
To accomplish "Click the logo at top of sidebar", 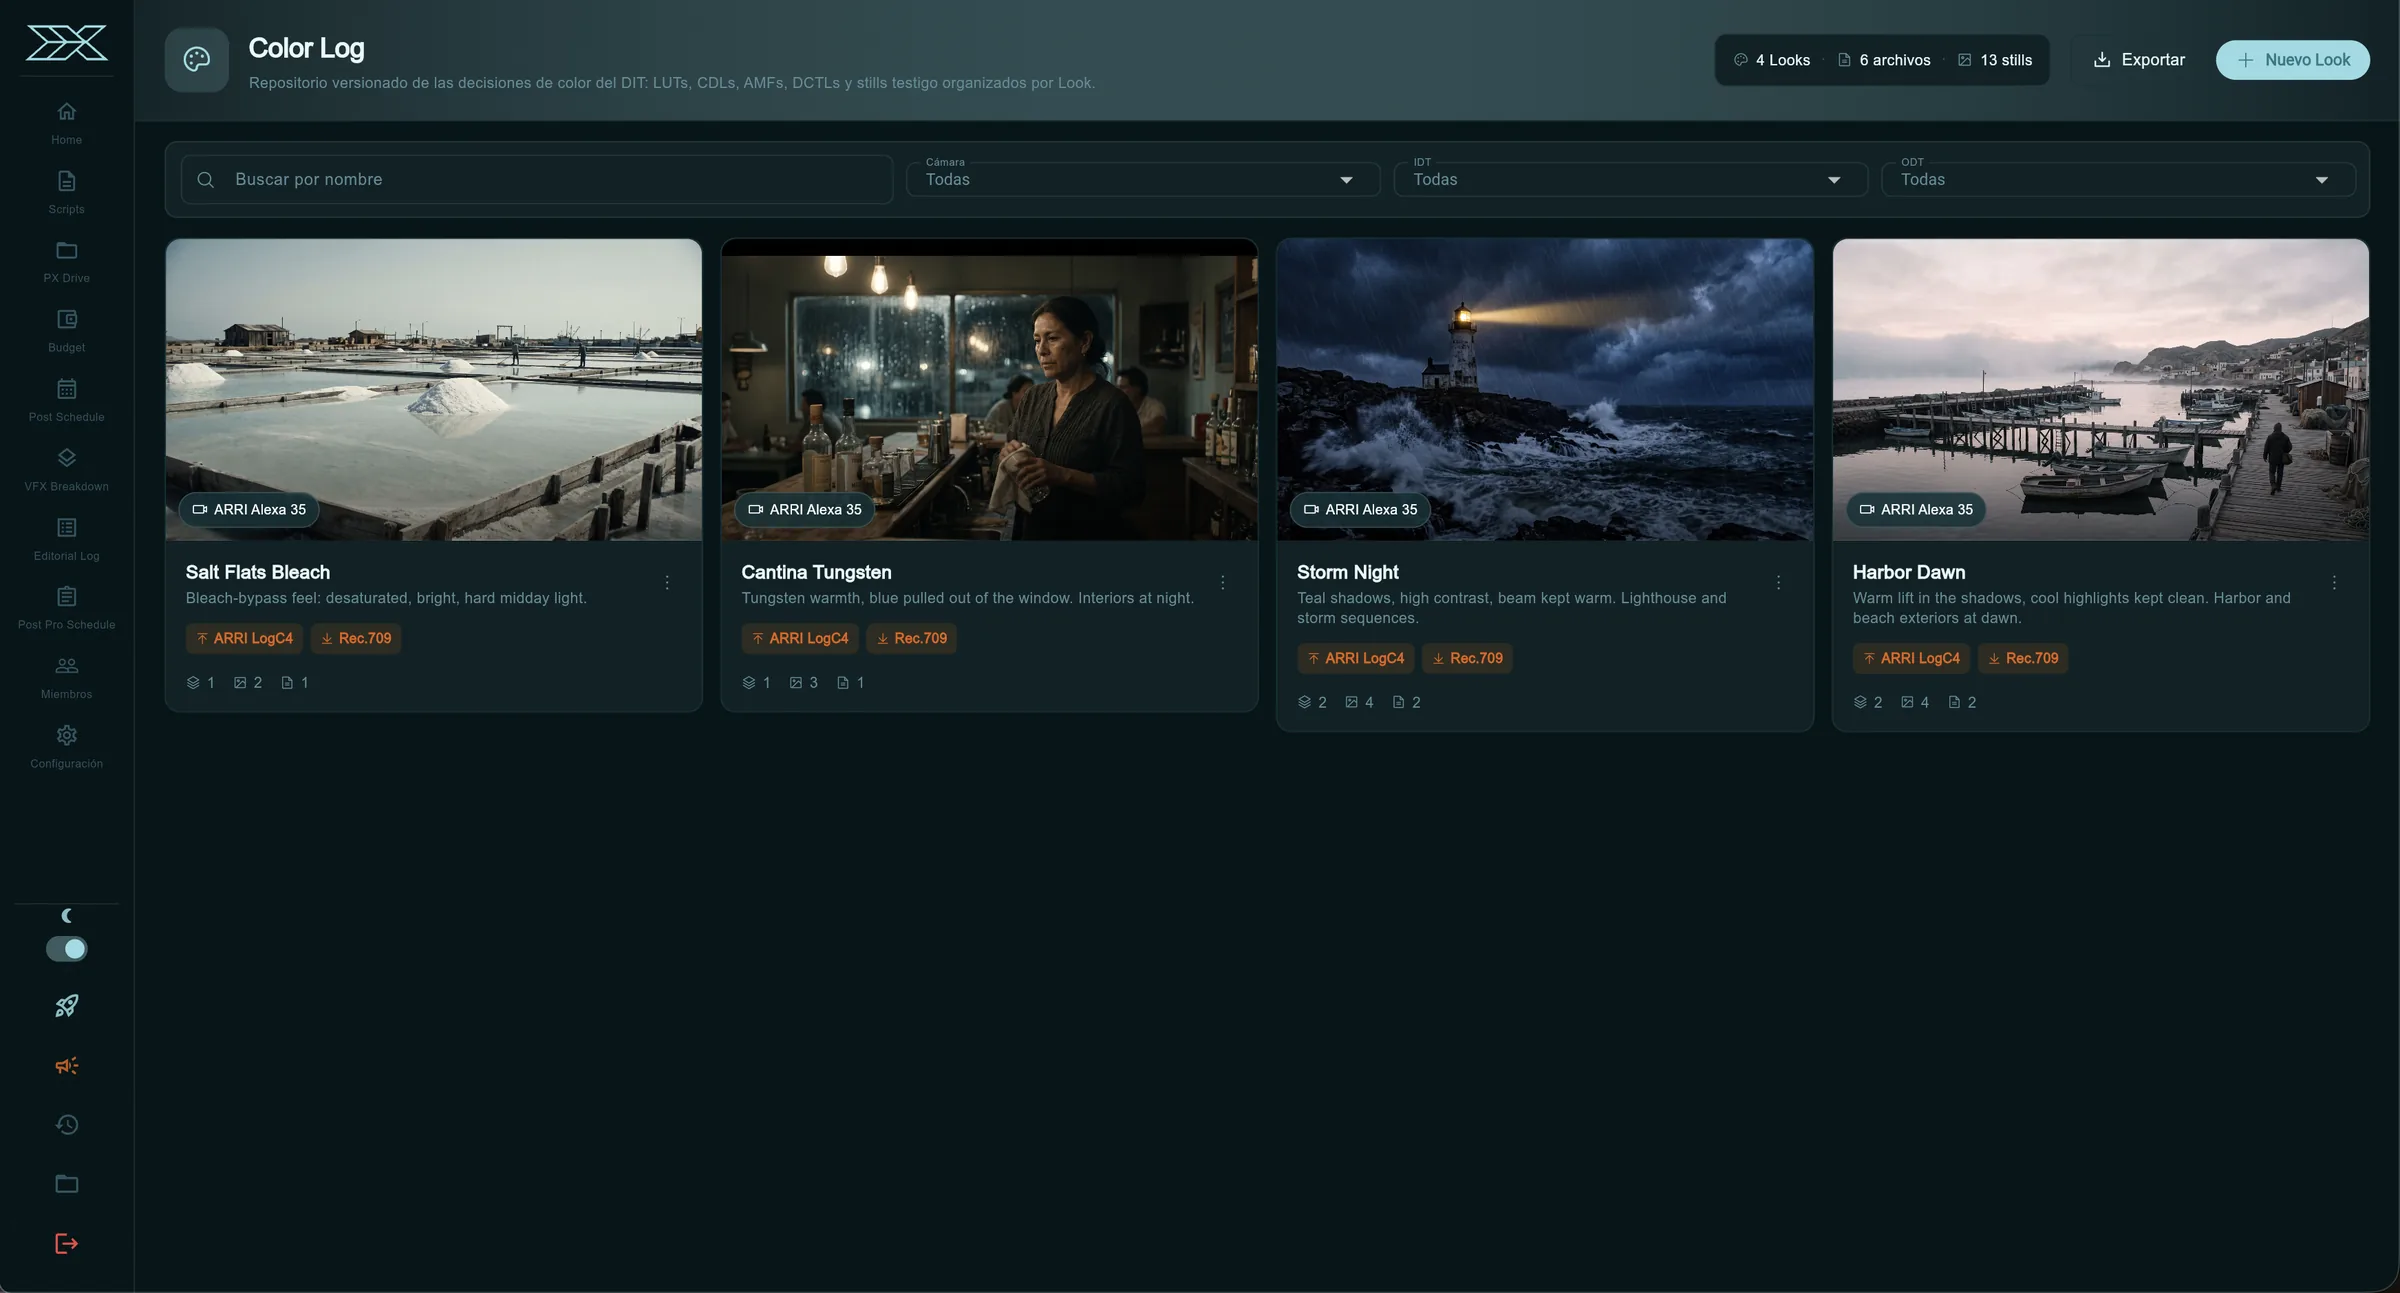I will coord(66,43).
